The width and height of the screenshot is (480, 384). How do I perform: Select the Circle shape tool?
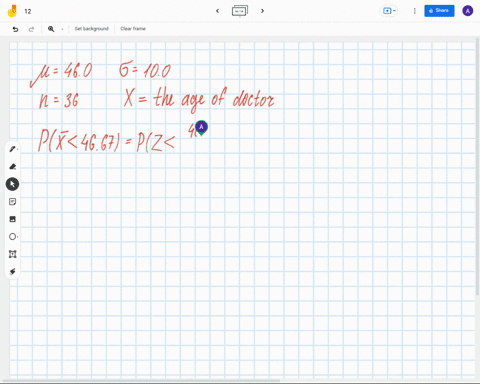click(x=12, y=237)
